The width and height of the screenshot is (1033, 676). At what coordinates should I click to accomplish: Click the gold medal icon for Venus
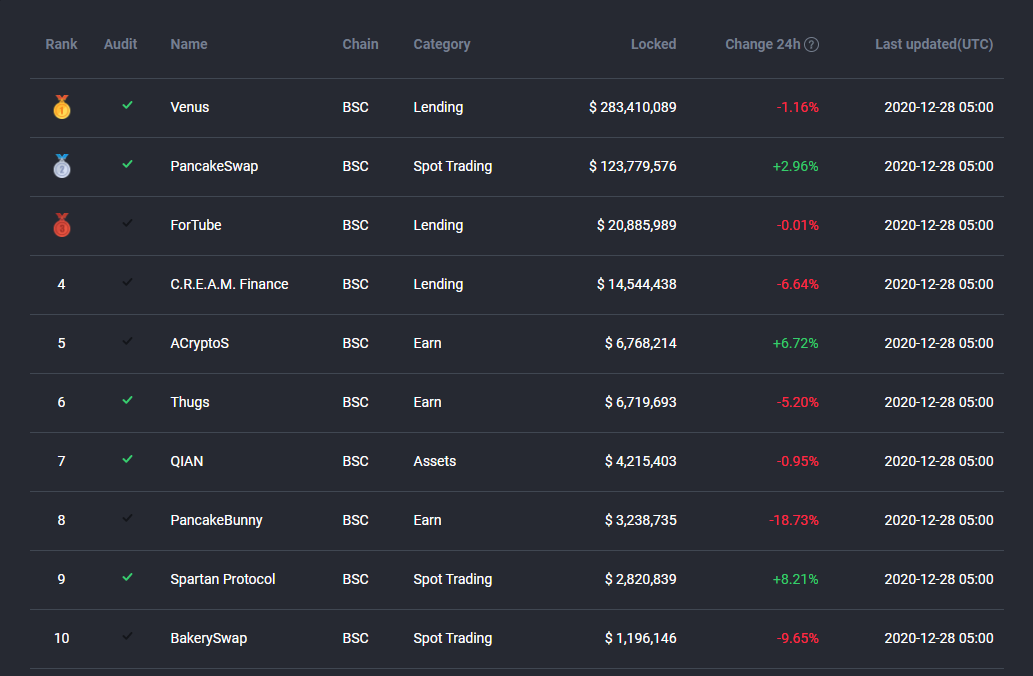click(x=62, y=107)
